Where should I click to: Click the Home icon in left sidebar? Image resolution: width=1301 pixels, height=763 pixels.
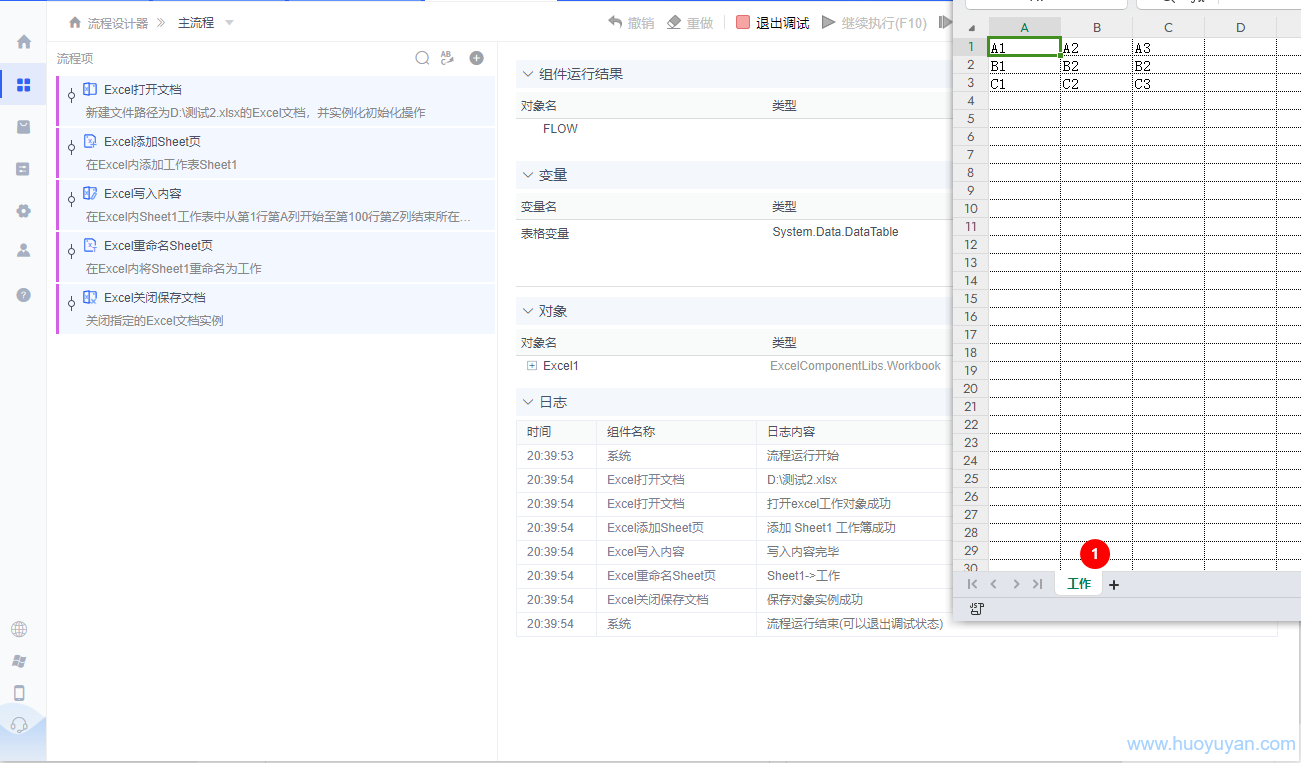click(22, 41)
